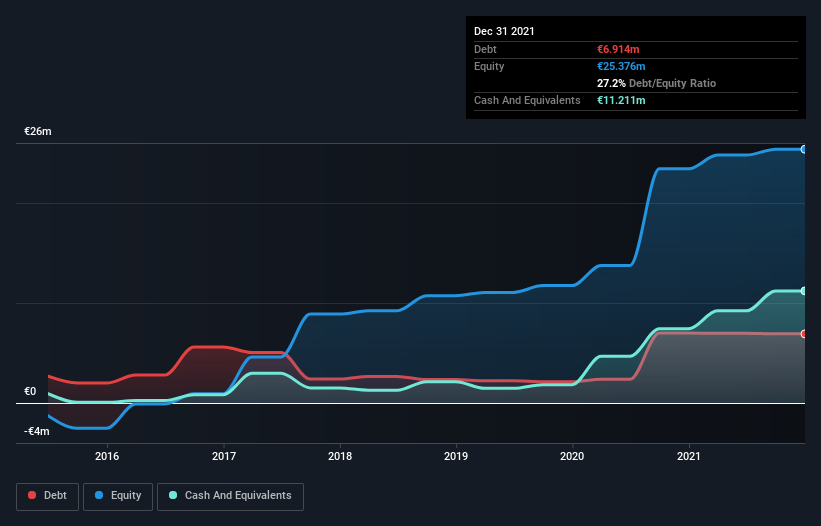Click the €11.211m cash value
Image resolution: width=821 pixels, height=526 pixels.
click(621, 100)
